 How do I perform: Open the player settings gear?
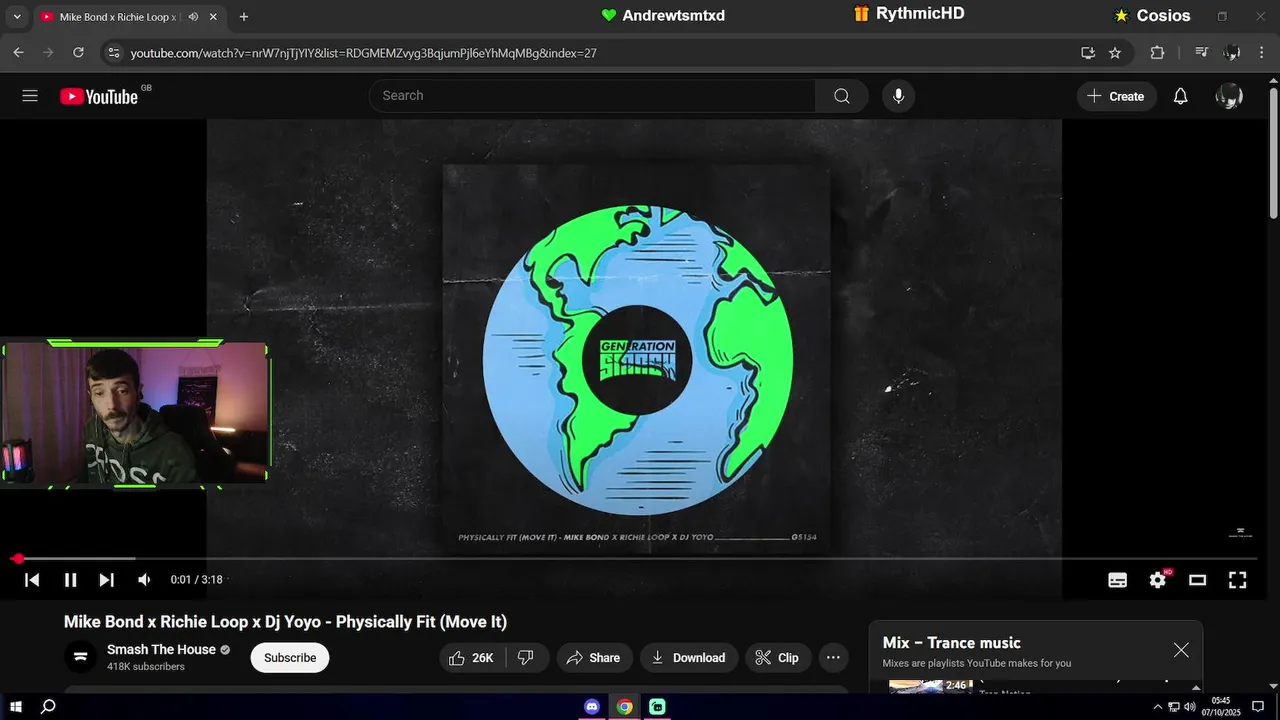1158,580
